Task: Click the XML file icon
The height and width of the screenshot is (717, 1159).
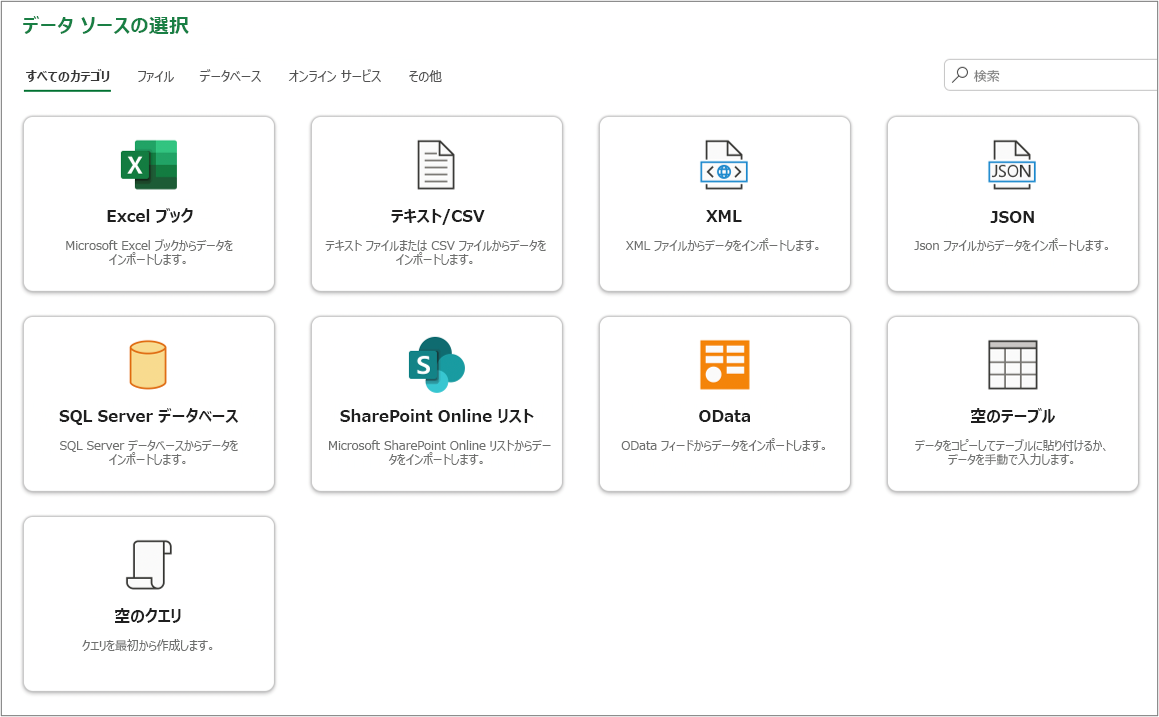Action: pos(724,164)
